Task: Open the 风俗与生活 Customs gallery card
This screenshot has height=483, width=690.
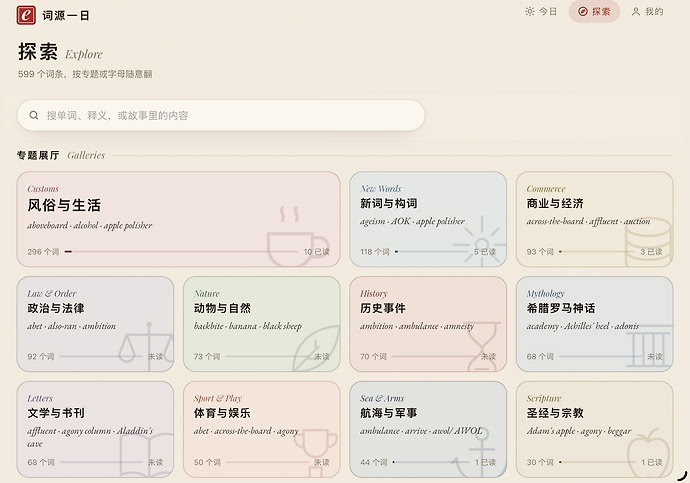Action: (x=178, y=219)
